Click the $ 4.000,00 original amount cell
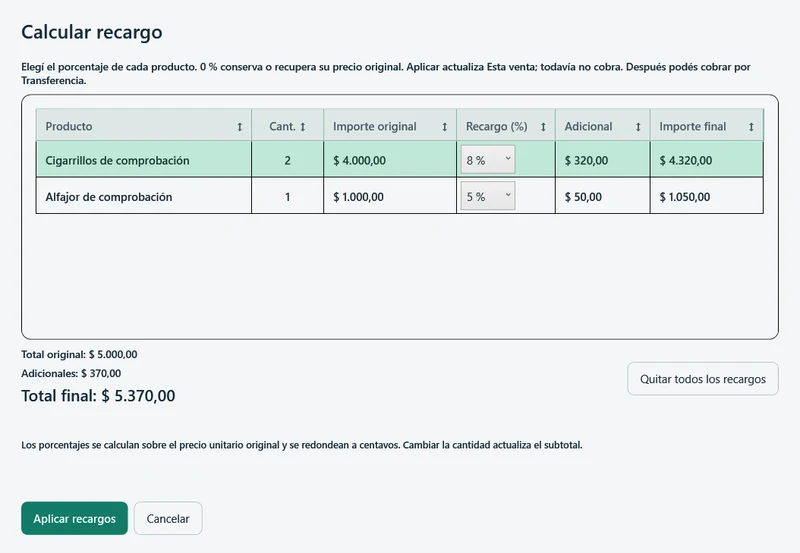The height and width of the screenshot is (553, 800). pyautogui.click(x=390, y=160)
